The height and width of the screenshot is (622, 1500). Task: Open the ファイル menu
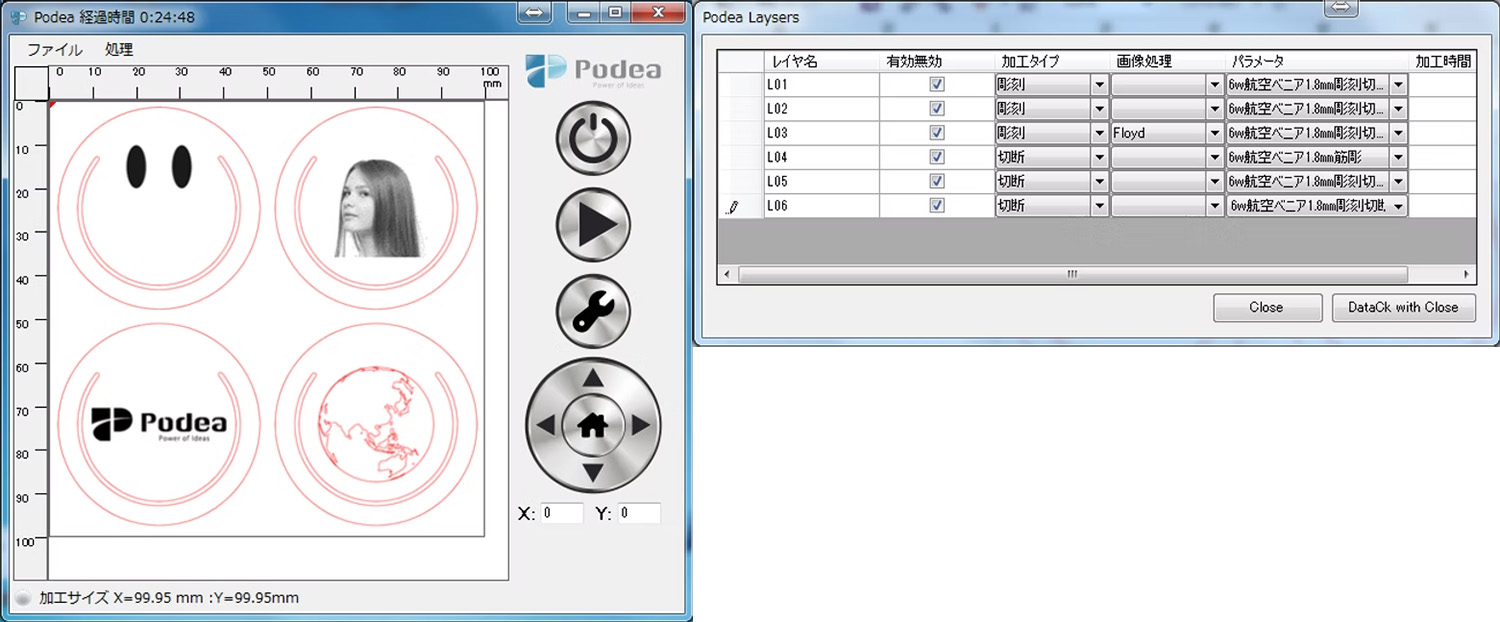pos(54,49)
